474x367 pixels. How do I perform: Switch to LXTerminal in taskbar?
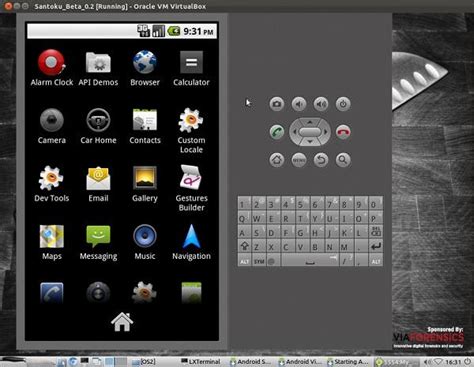(201, 361)
